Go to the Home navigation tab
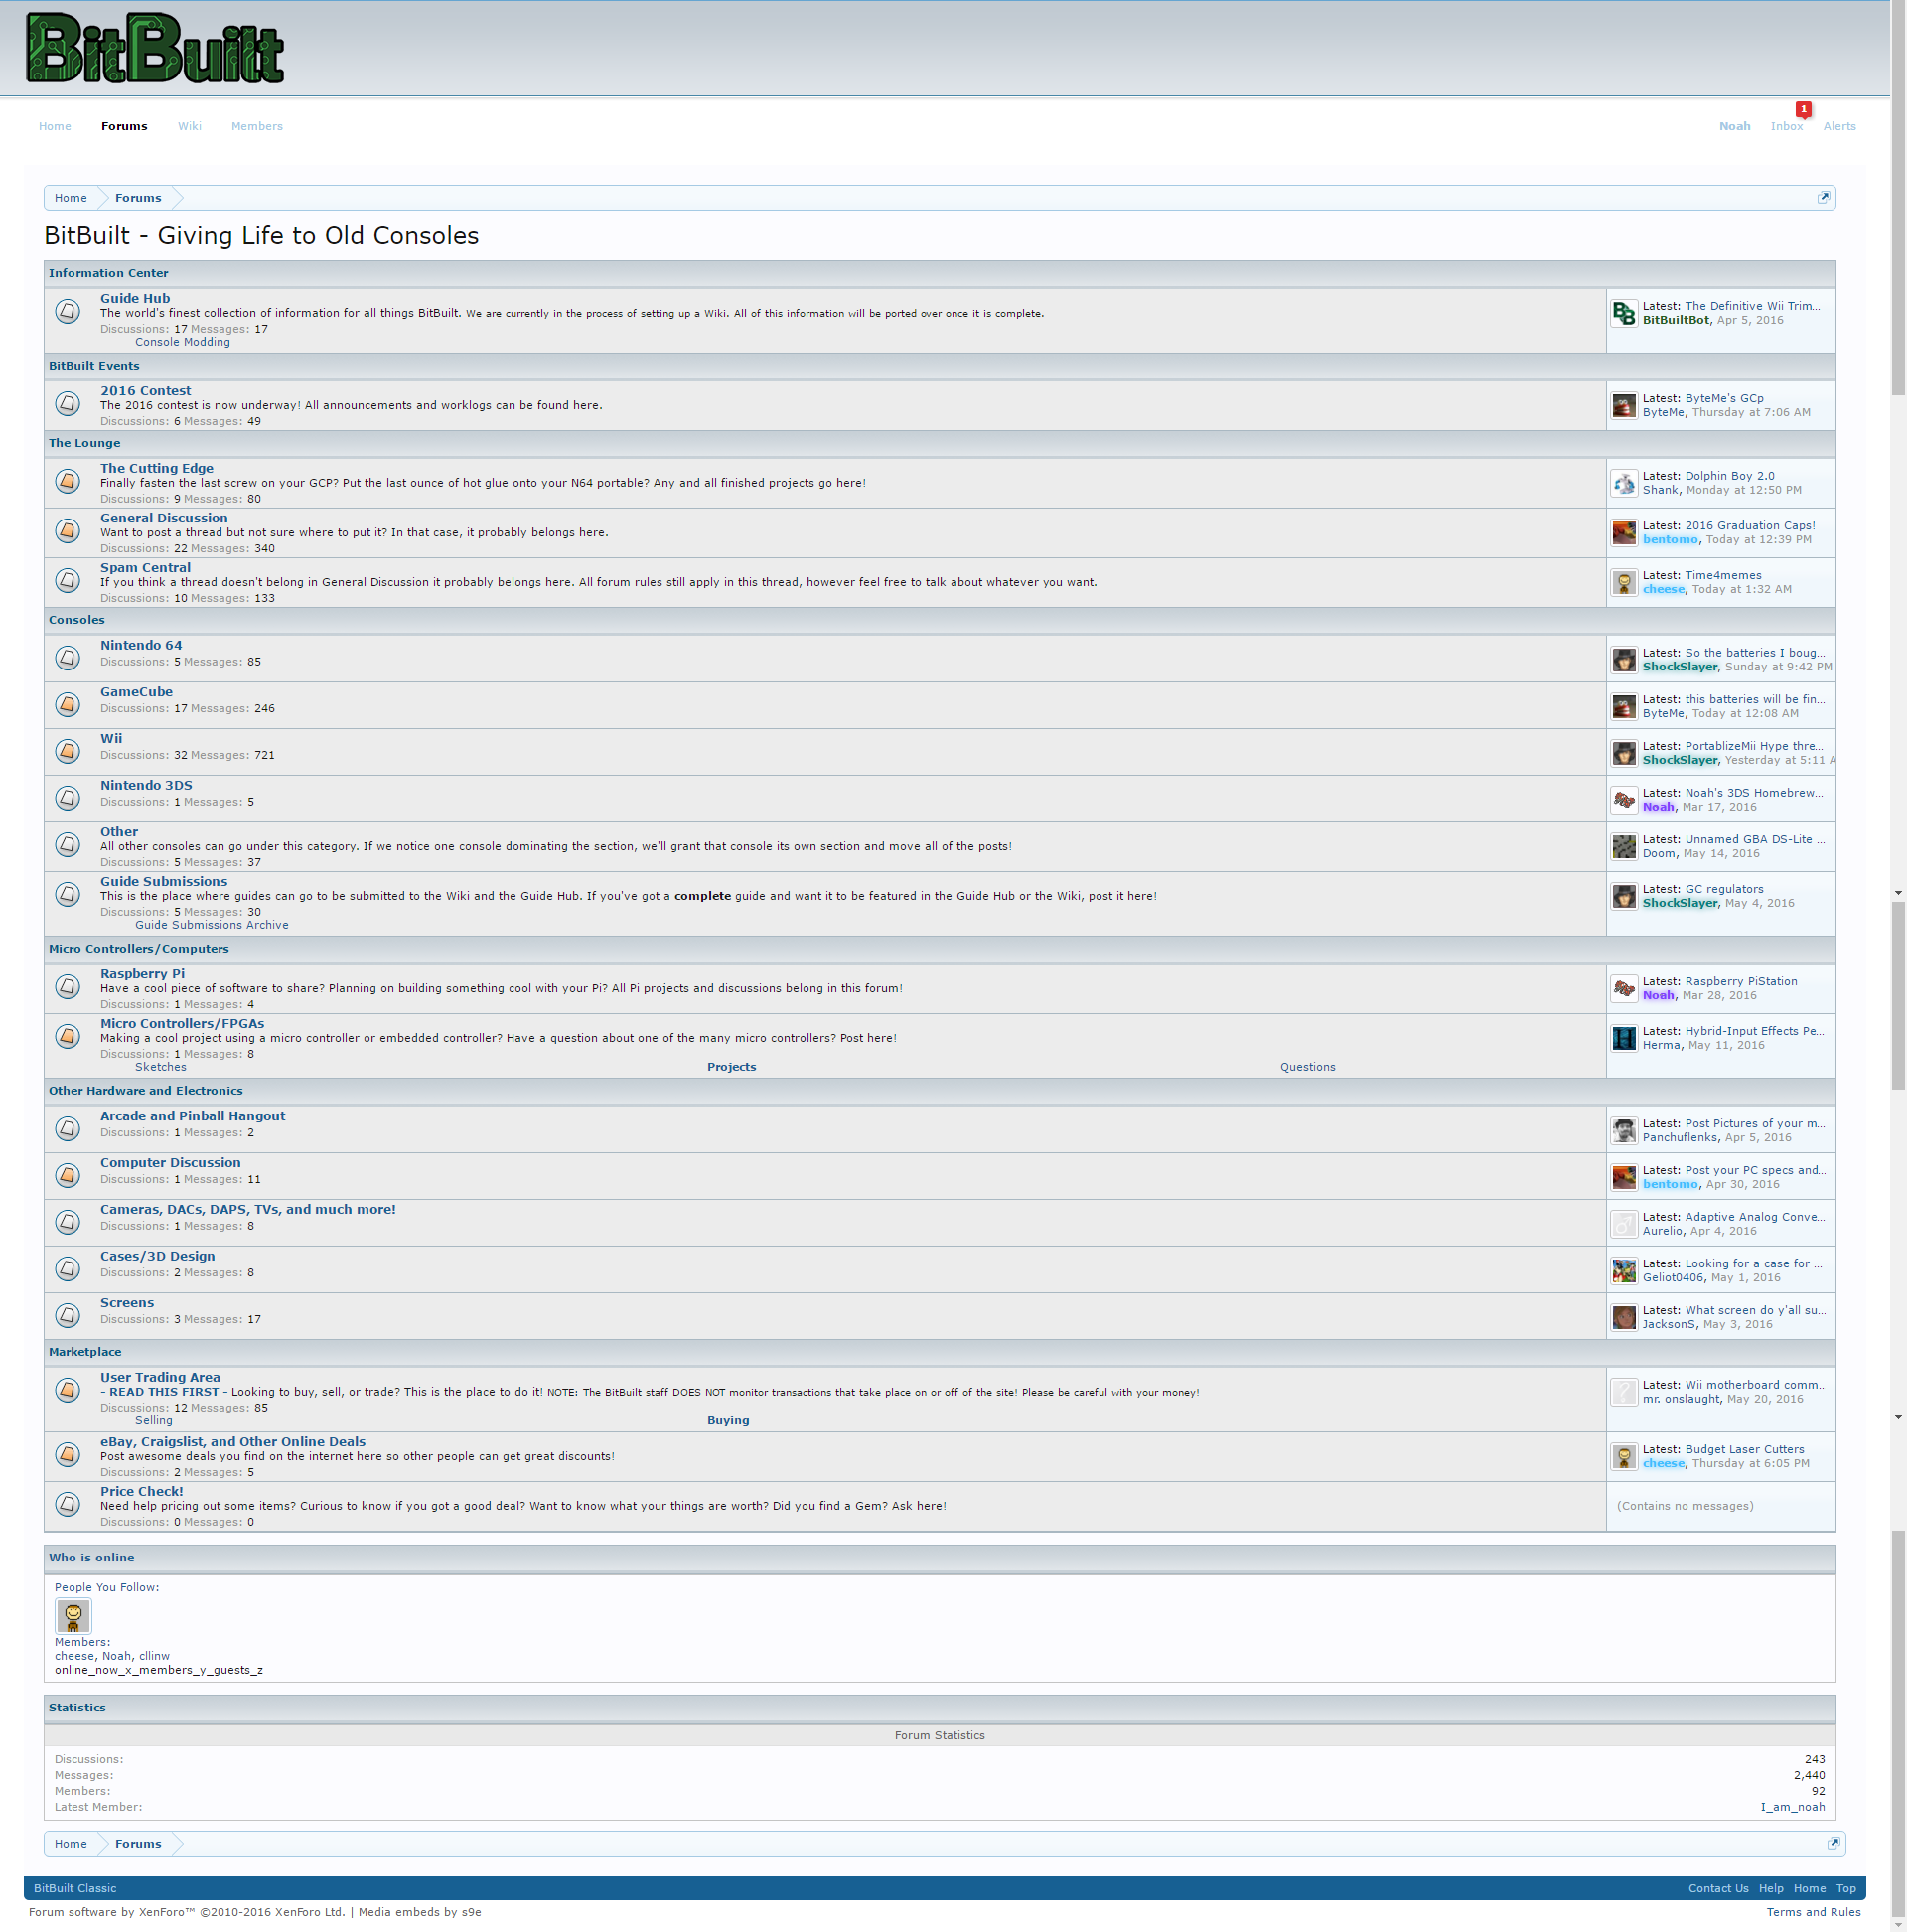 tap(55, 126)
